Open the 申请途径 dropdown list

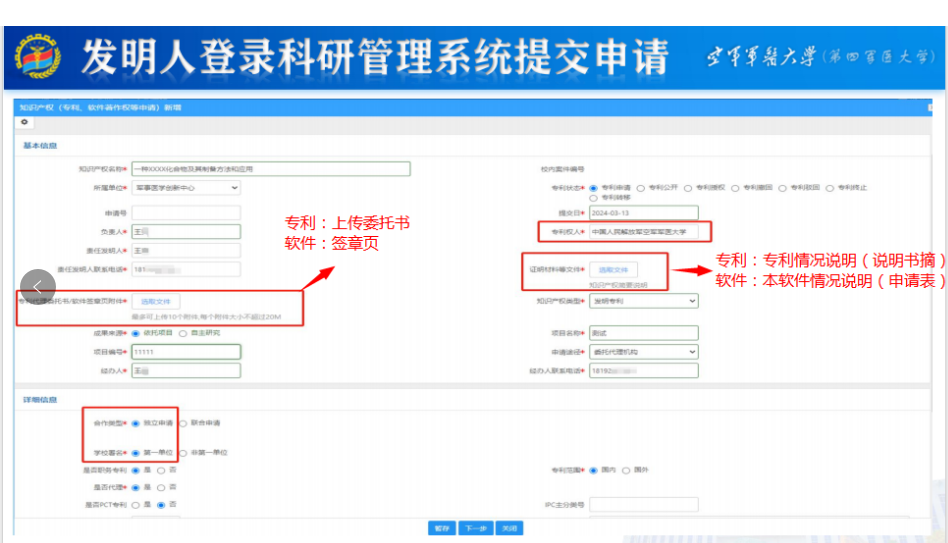[x=643, y=352]
